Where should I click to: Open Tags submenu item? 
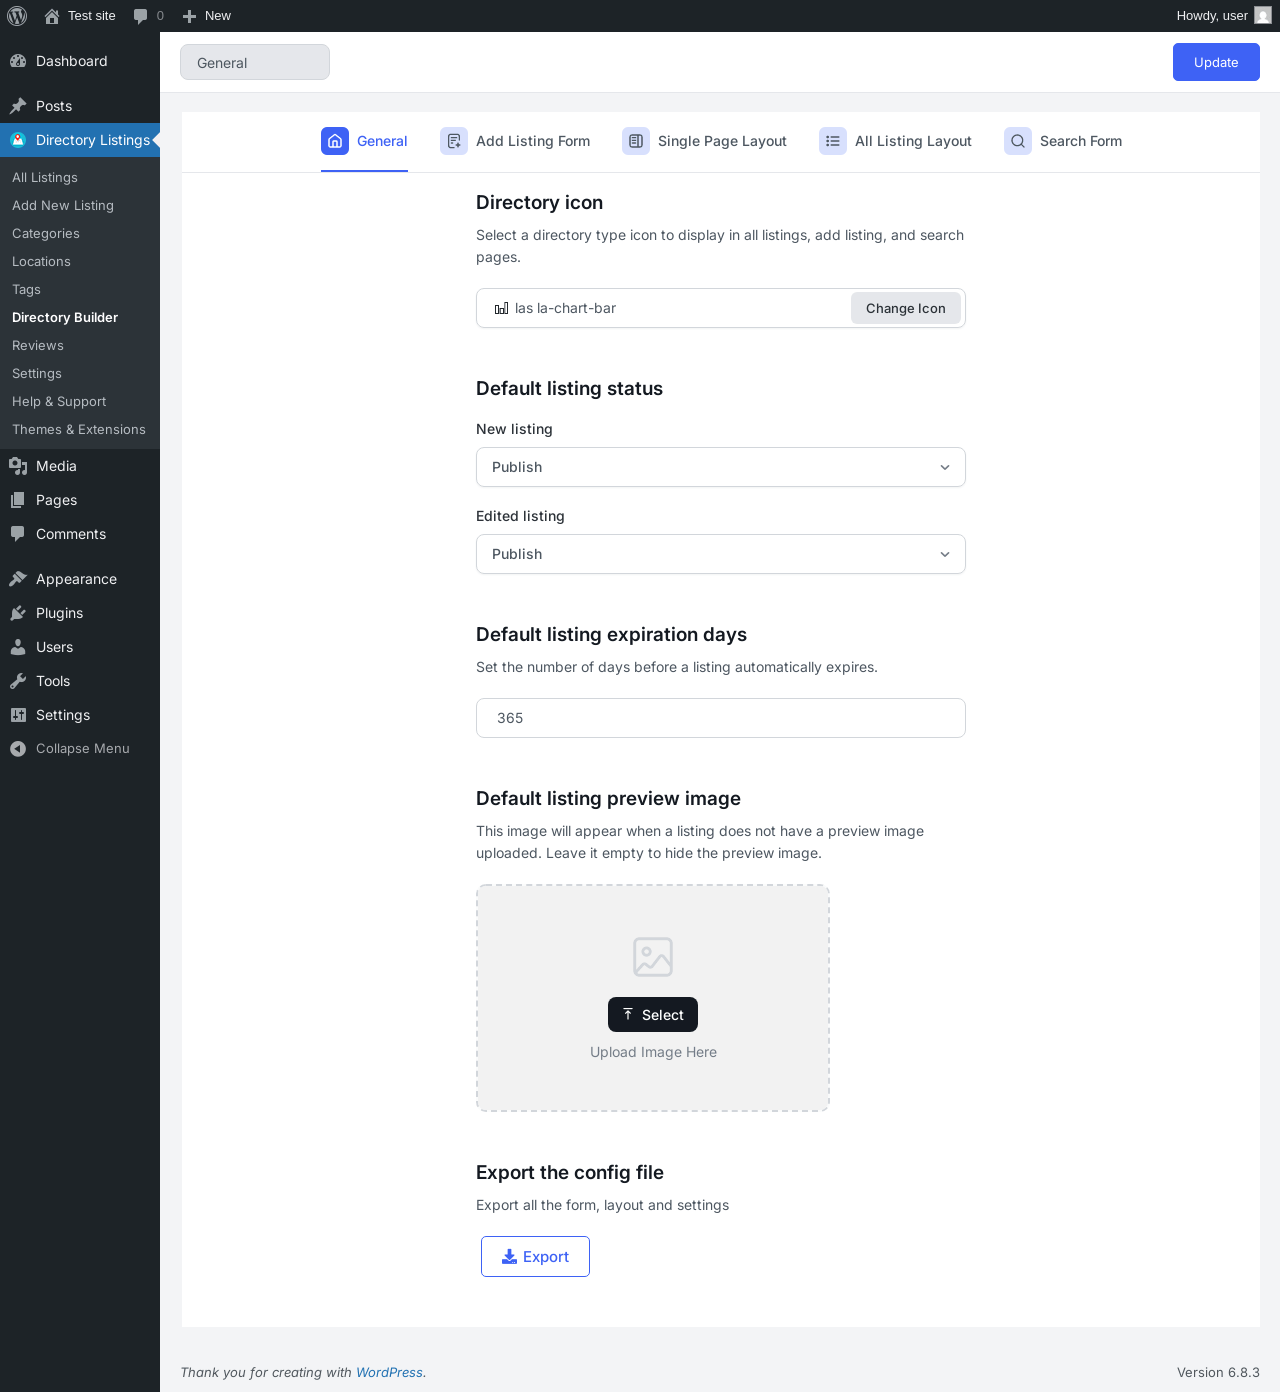[26, 289]
